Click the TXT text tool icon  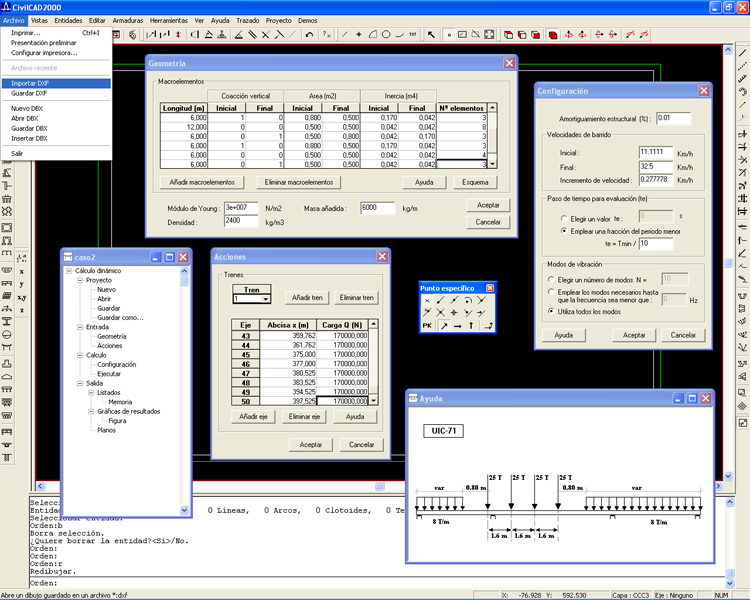point(413,34)
